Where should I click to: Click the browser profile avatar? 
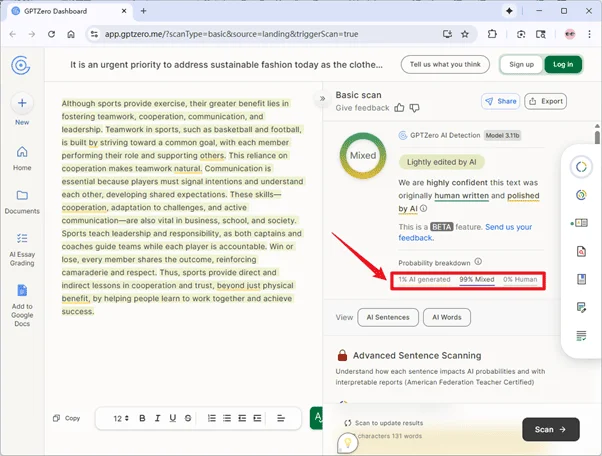[x=570, y=34]
